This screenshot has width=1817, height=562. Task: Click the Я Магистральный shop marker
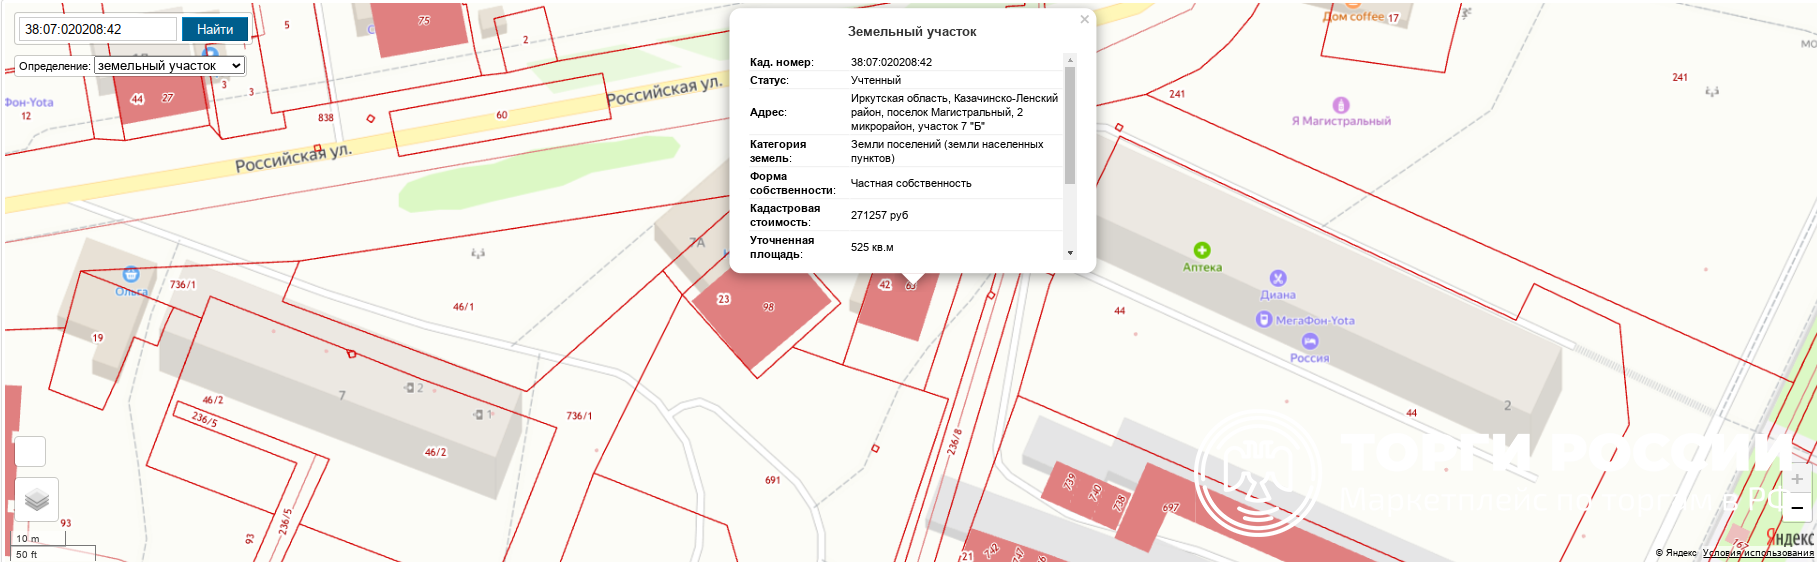[x=1340, y=105]
